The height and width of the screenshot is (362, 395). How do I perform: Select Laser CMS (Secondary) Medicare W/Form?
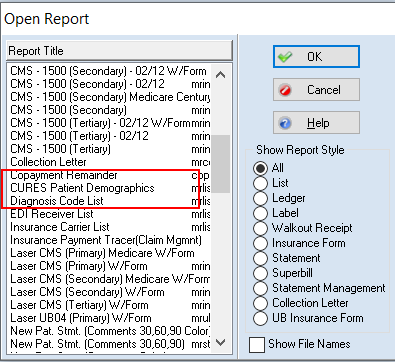pos(110,279)
